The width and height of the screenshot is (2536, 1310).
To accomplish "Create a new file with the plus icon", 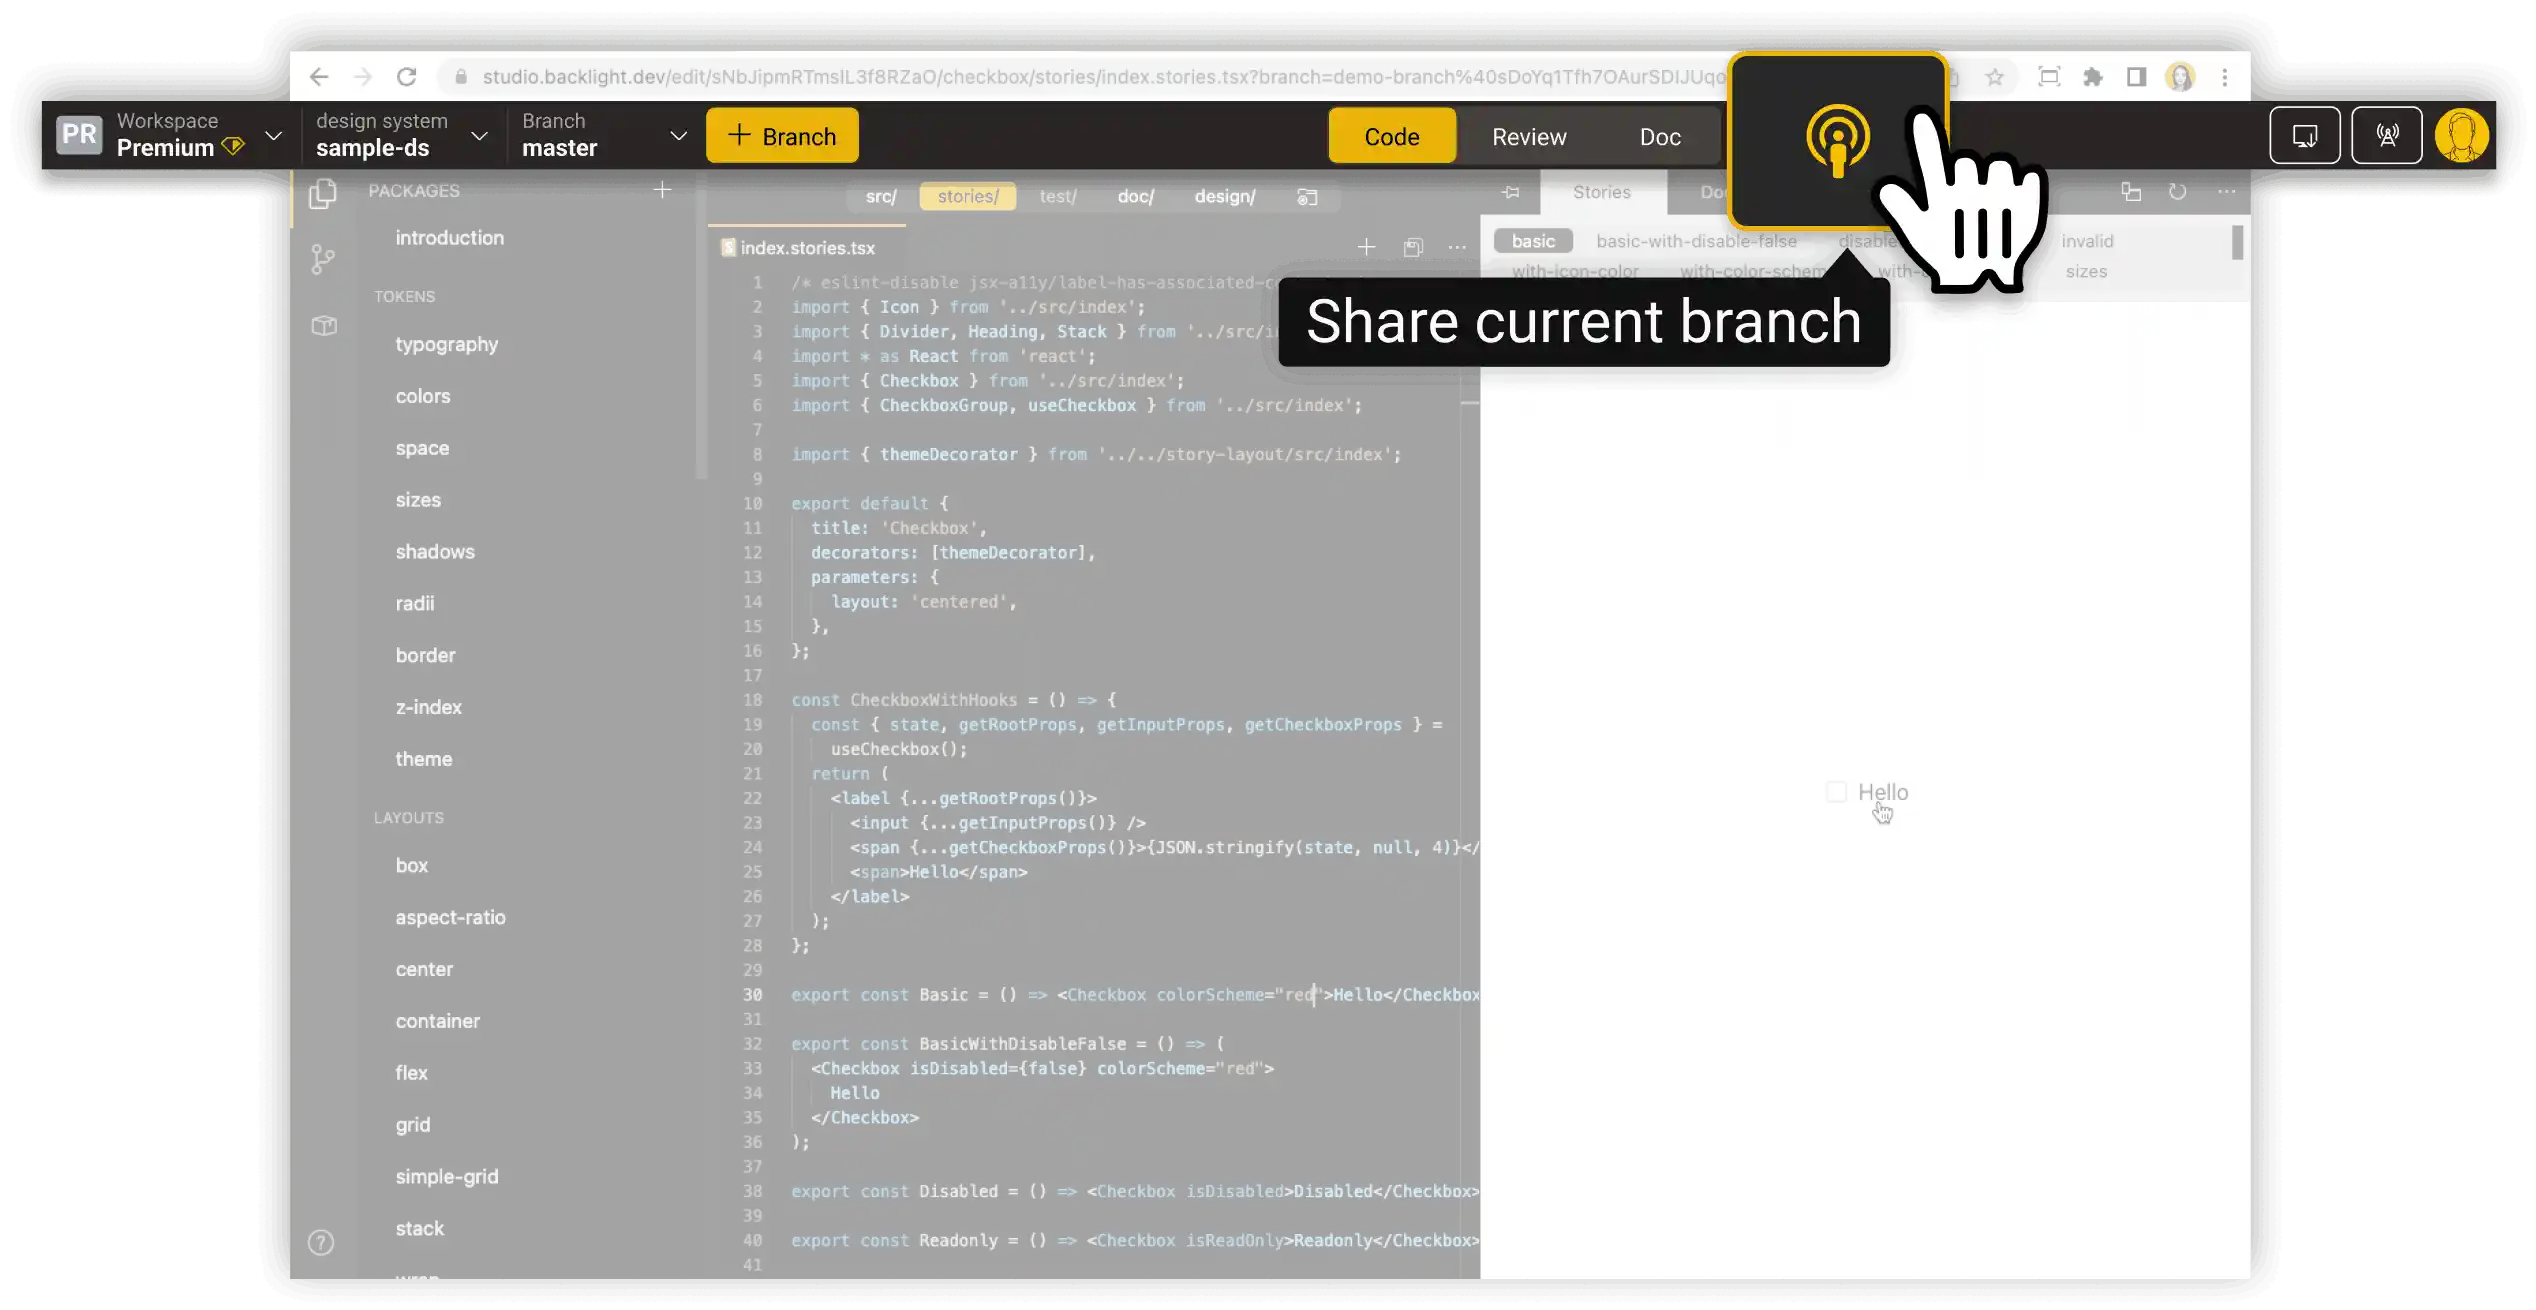I will [1366, 247].
